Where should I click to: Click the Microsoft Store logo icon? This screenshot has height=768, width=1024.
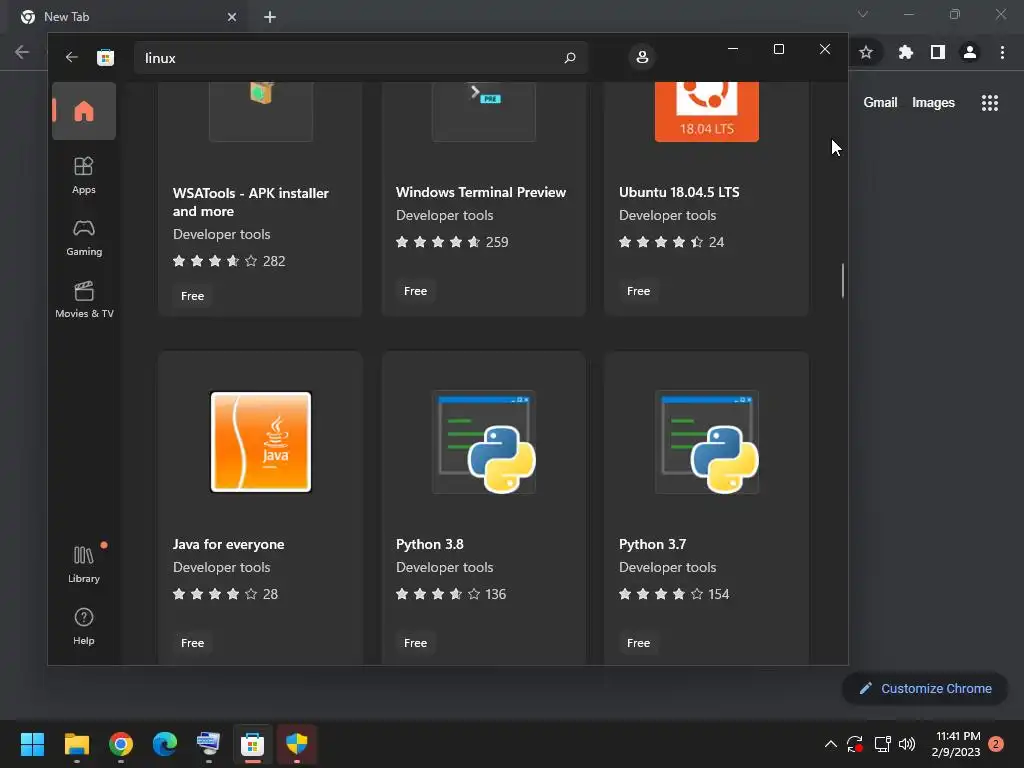[x=105, y=57]
